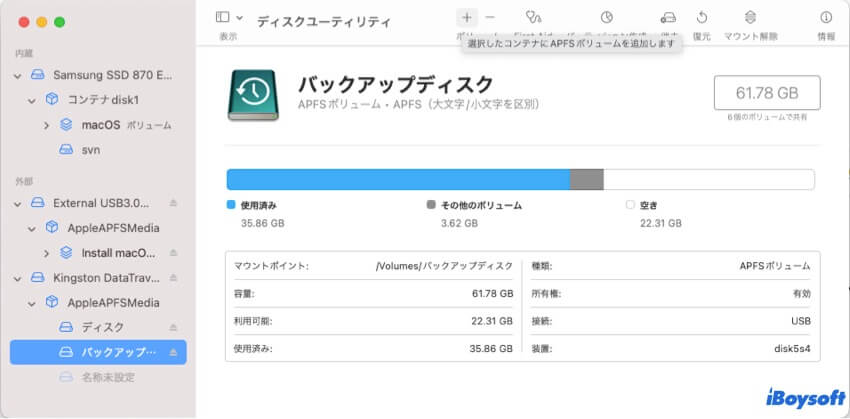Click the 種類 APFSボリューム value
The image size is (850, 419).
pyautogui.click(x=775, y=266)
